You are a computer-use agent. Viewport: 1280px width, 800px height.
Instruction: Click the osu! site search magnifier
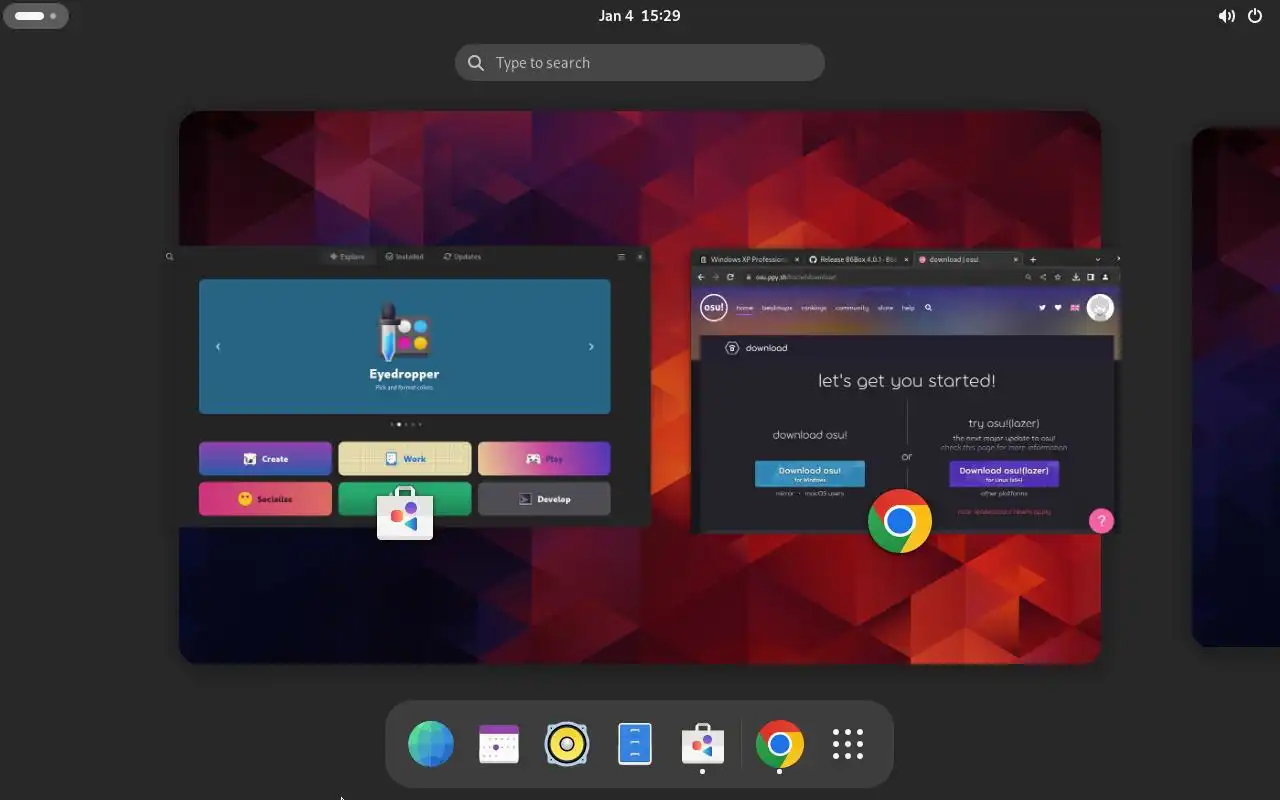[928, 308]
